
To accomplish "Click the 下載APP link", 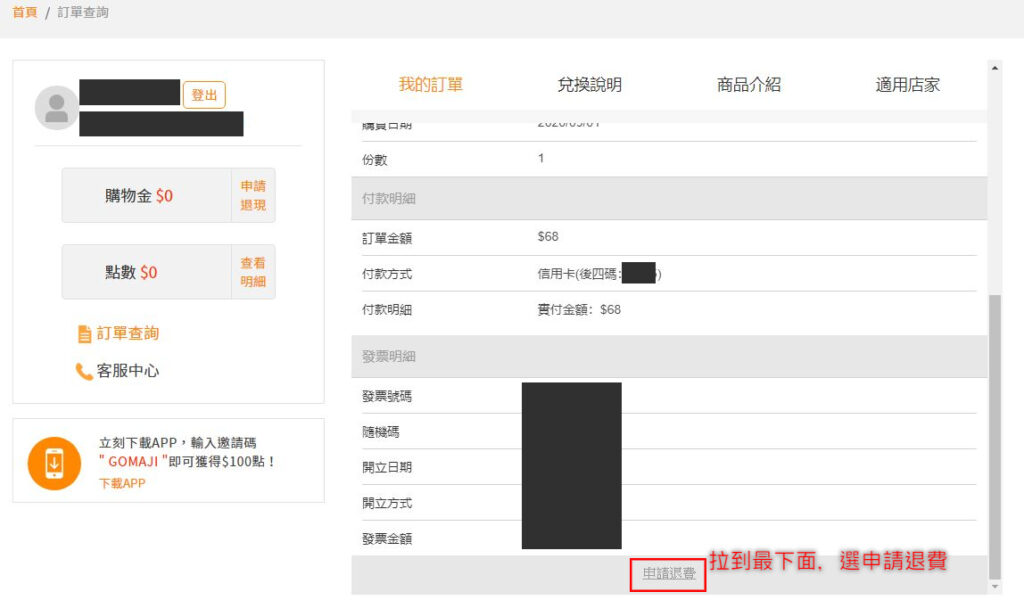I will (122, 483).
